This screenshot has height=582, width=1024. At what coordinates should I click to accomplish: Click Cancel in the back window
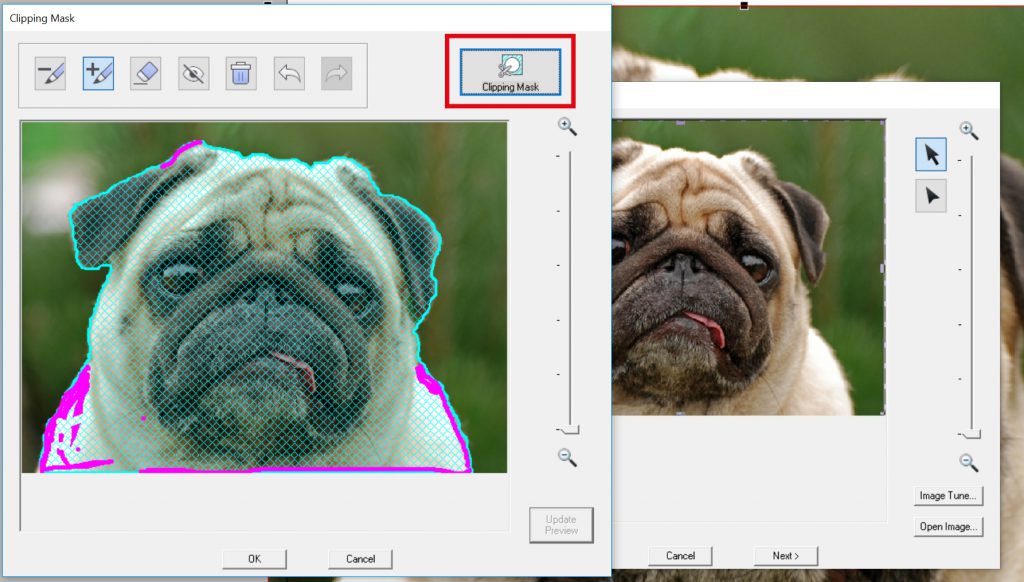pyautogui.click(x=680, y=556)
